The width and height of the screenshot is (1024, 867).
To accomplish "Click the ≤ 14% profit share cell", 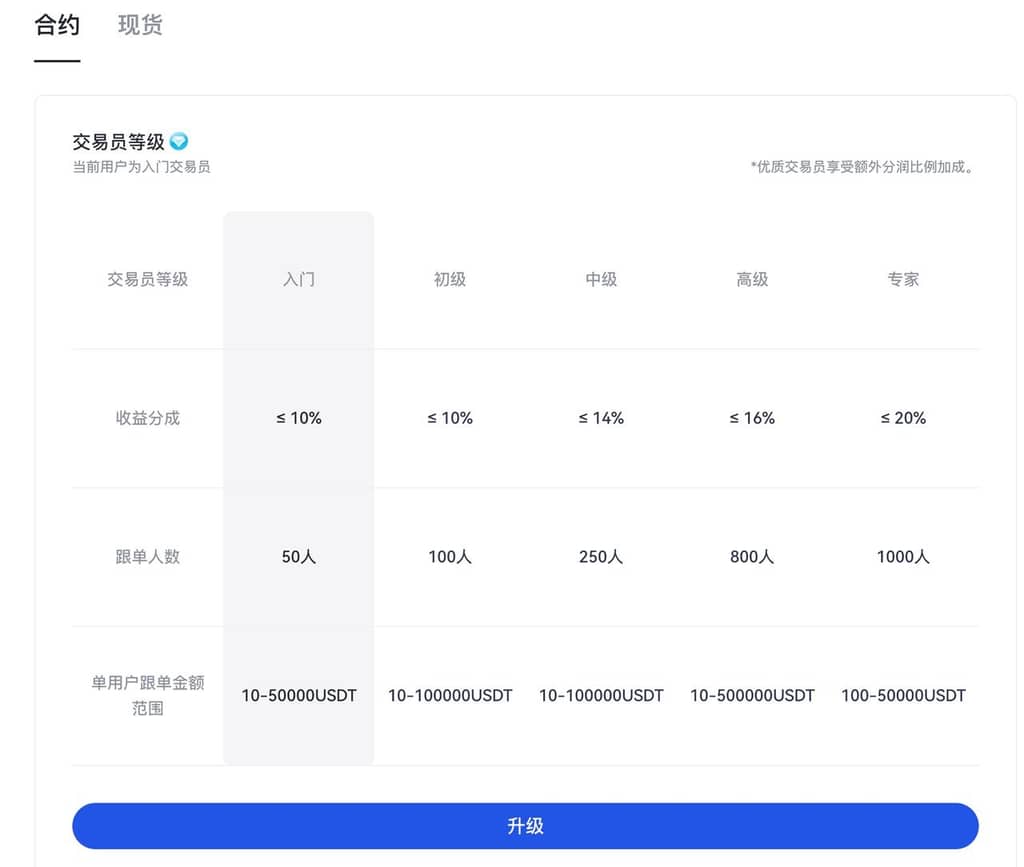I will 601,418.
